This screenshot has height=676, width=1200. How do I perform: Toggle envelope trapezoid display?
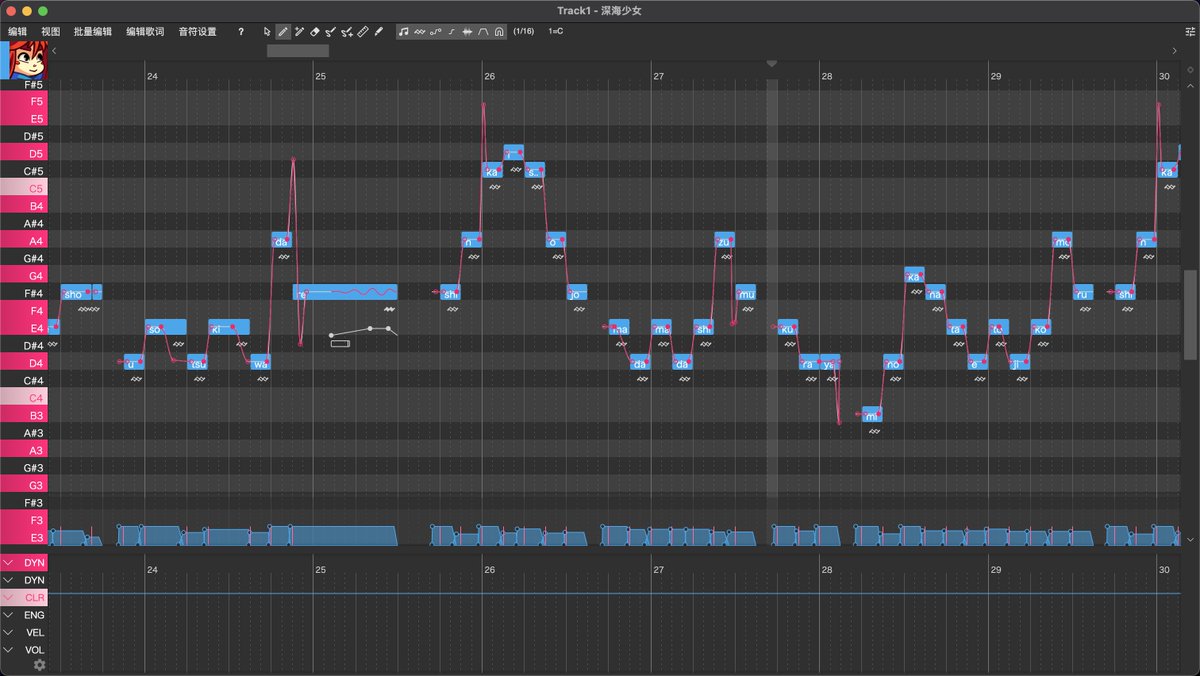point(483,31)
